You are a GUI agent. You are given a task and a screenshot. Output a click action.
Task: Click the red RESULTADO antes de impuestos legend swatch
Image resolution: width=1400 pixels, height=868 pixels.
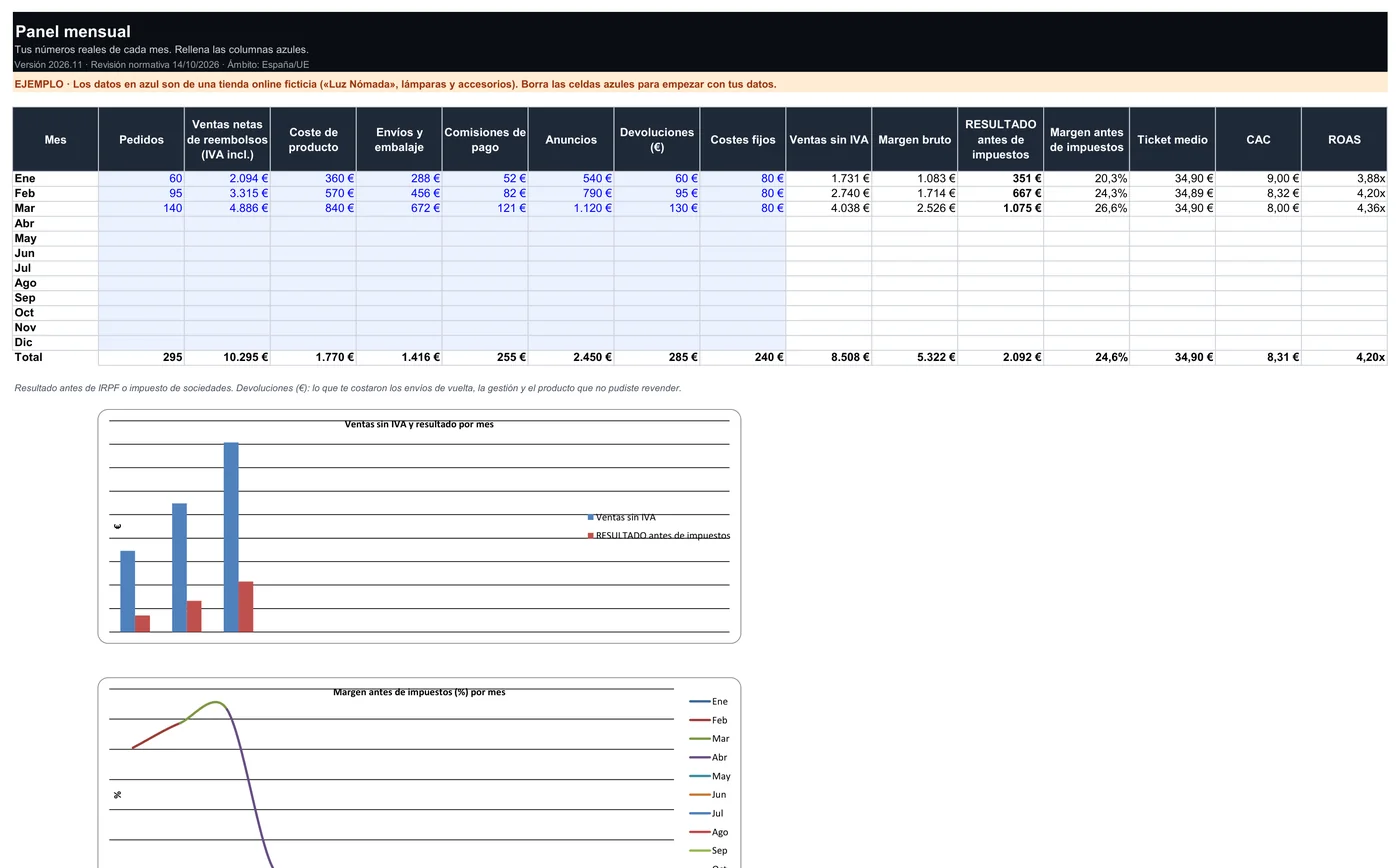[591, 536]
